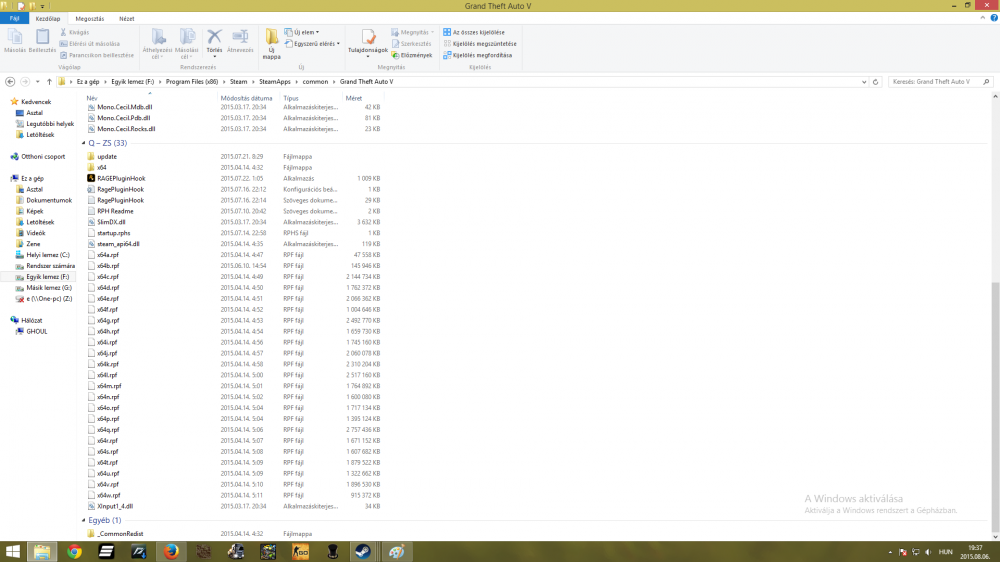
Task: Switch to the Megosztás ribbon tab
Action: click(89, 18)
